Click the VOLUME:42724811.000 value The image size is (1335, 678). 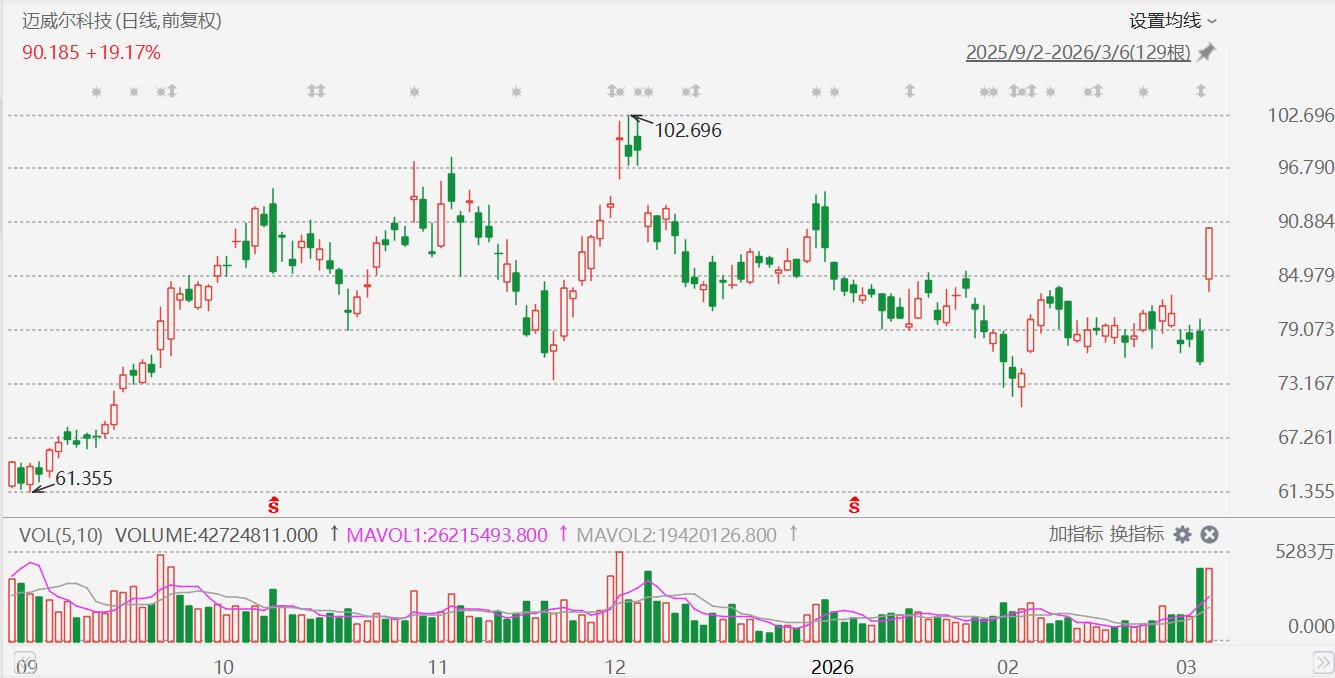tap(217, 535)
